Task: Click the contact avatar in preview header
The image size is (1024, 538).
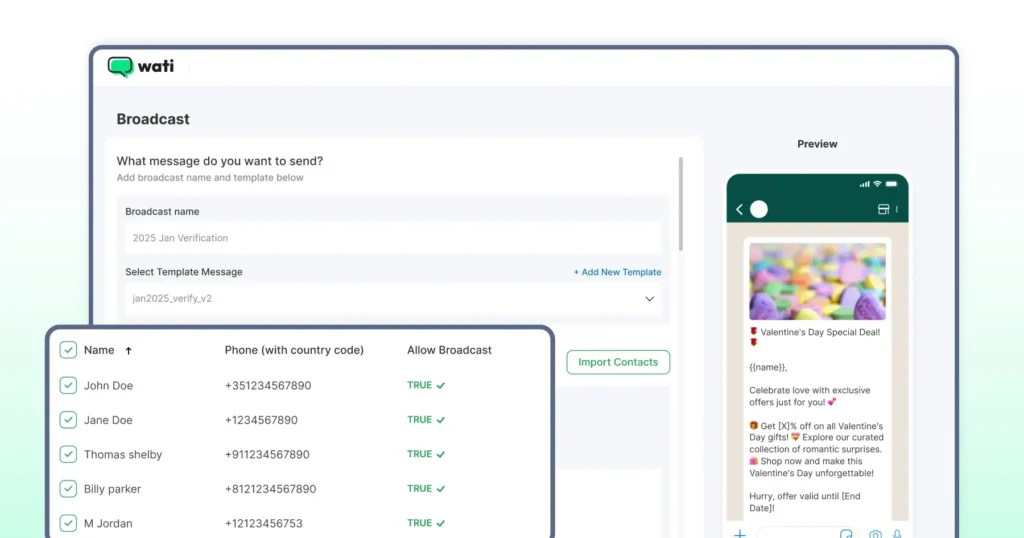Action: (x=759, y=209)
